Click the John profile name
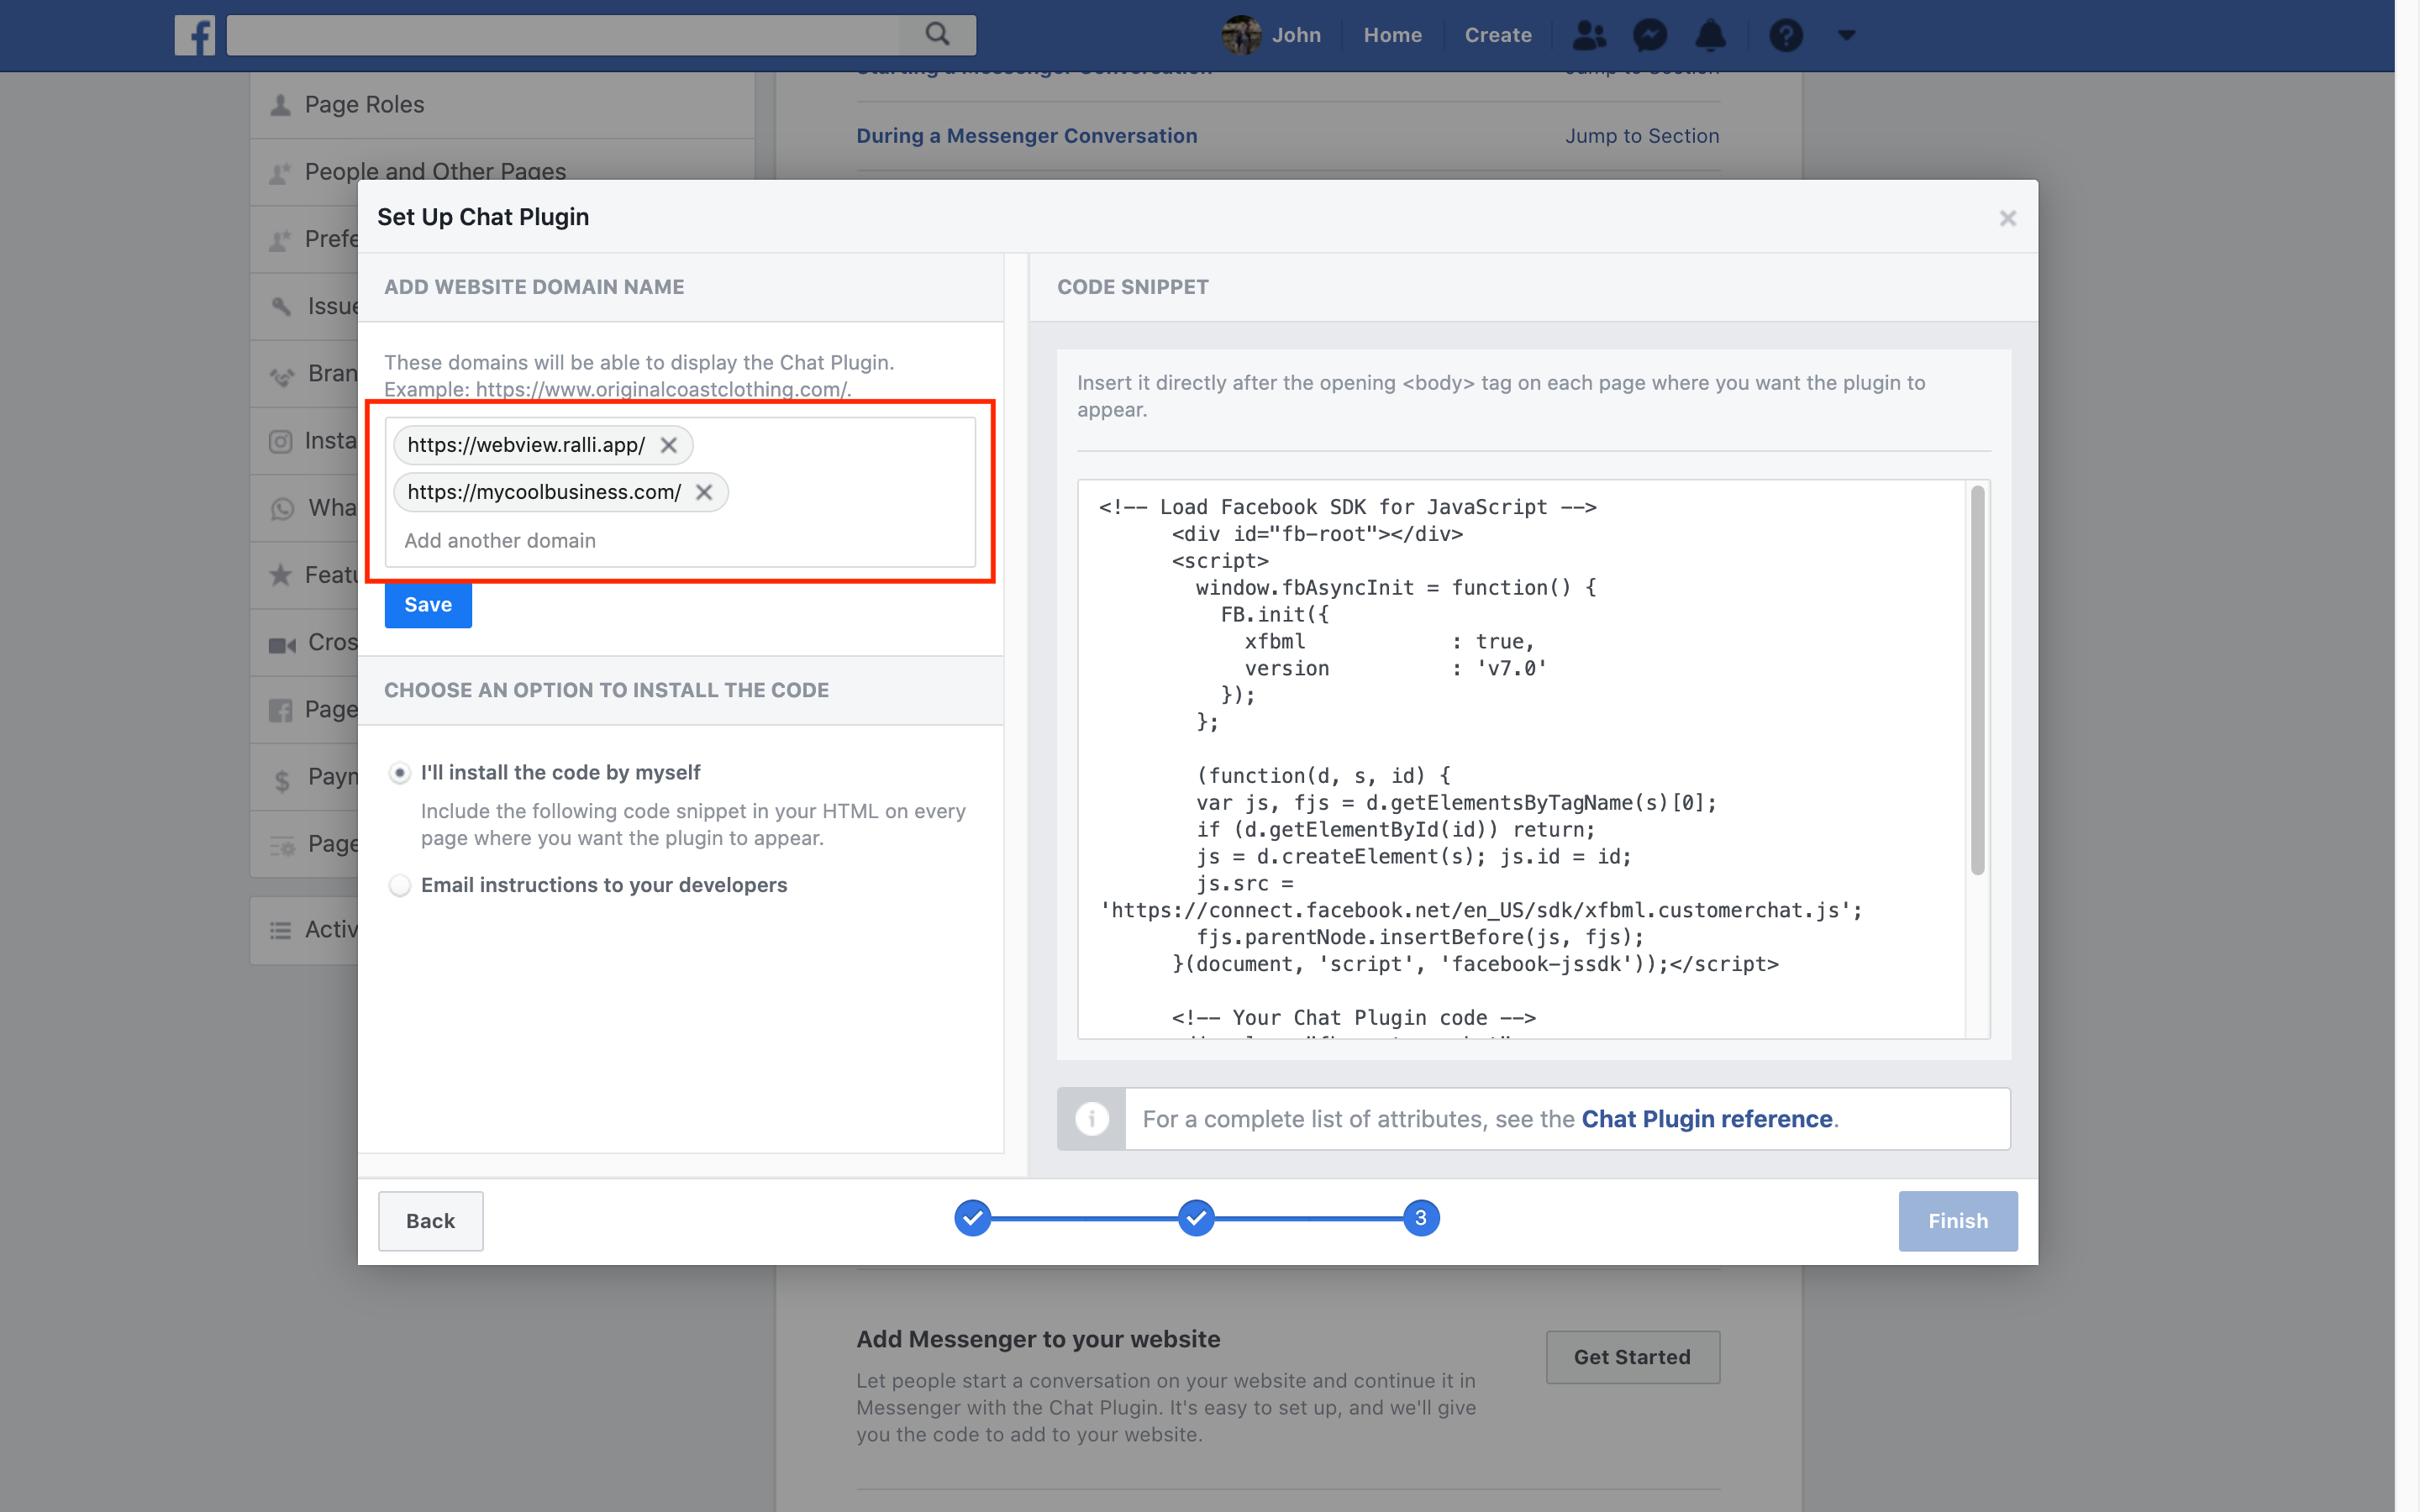The width and height of the screenshot is (2420, 1512). pyautogui.click(x=1296, y=35)
